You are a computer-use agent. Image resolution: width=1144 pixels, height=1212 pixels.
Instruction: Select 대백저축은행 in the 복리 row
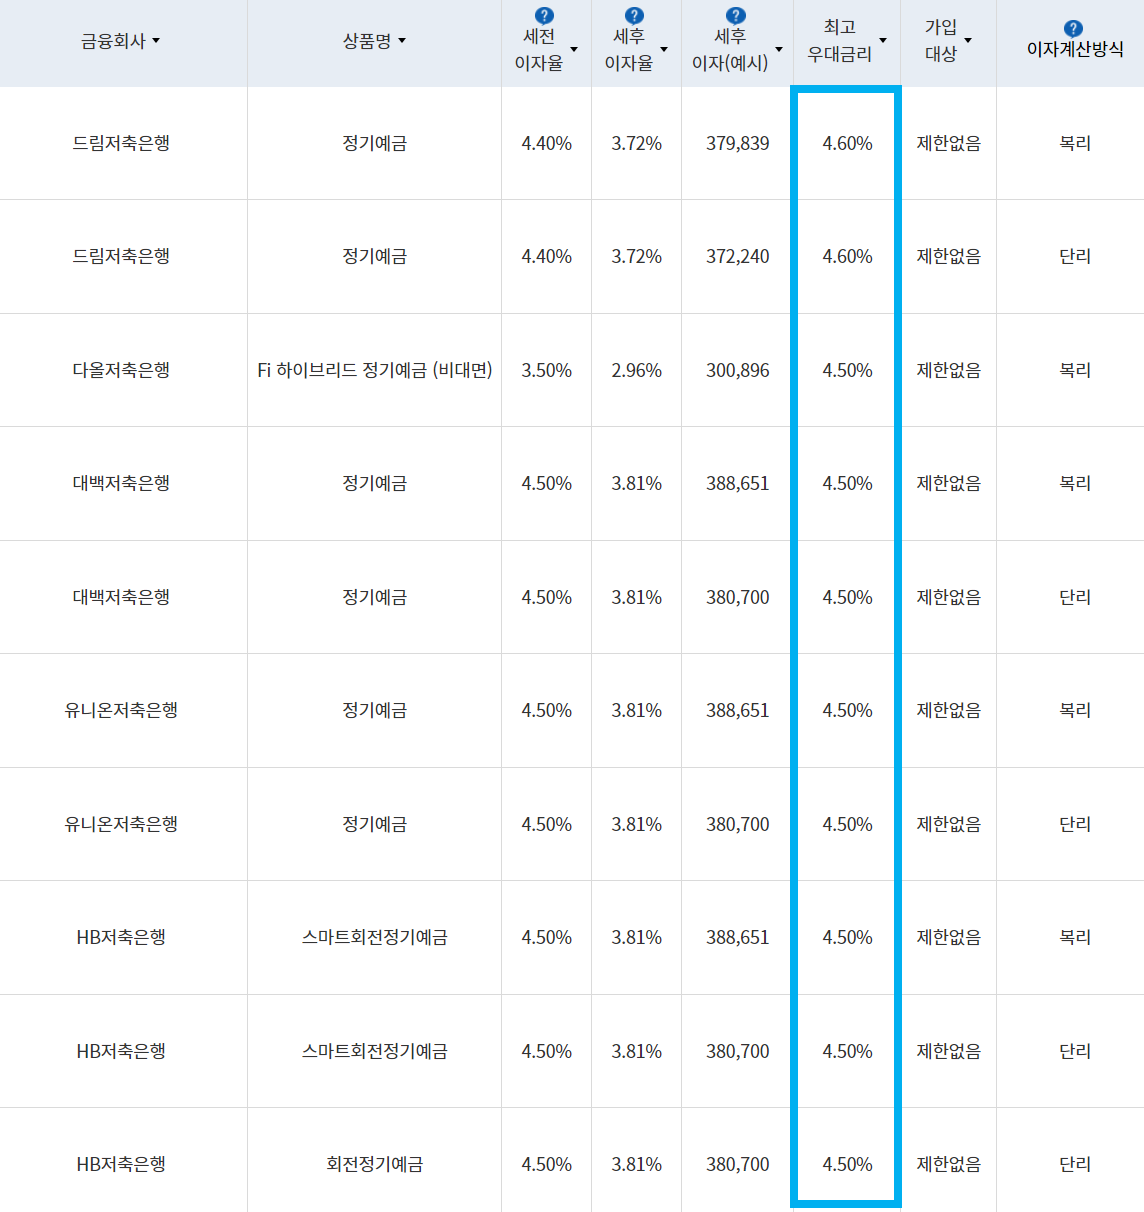click(121, 483)
